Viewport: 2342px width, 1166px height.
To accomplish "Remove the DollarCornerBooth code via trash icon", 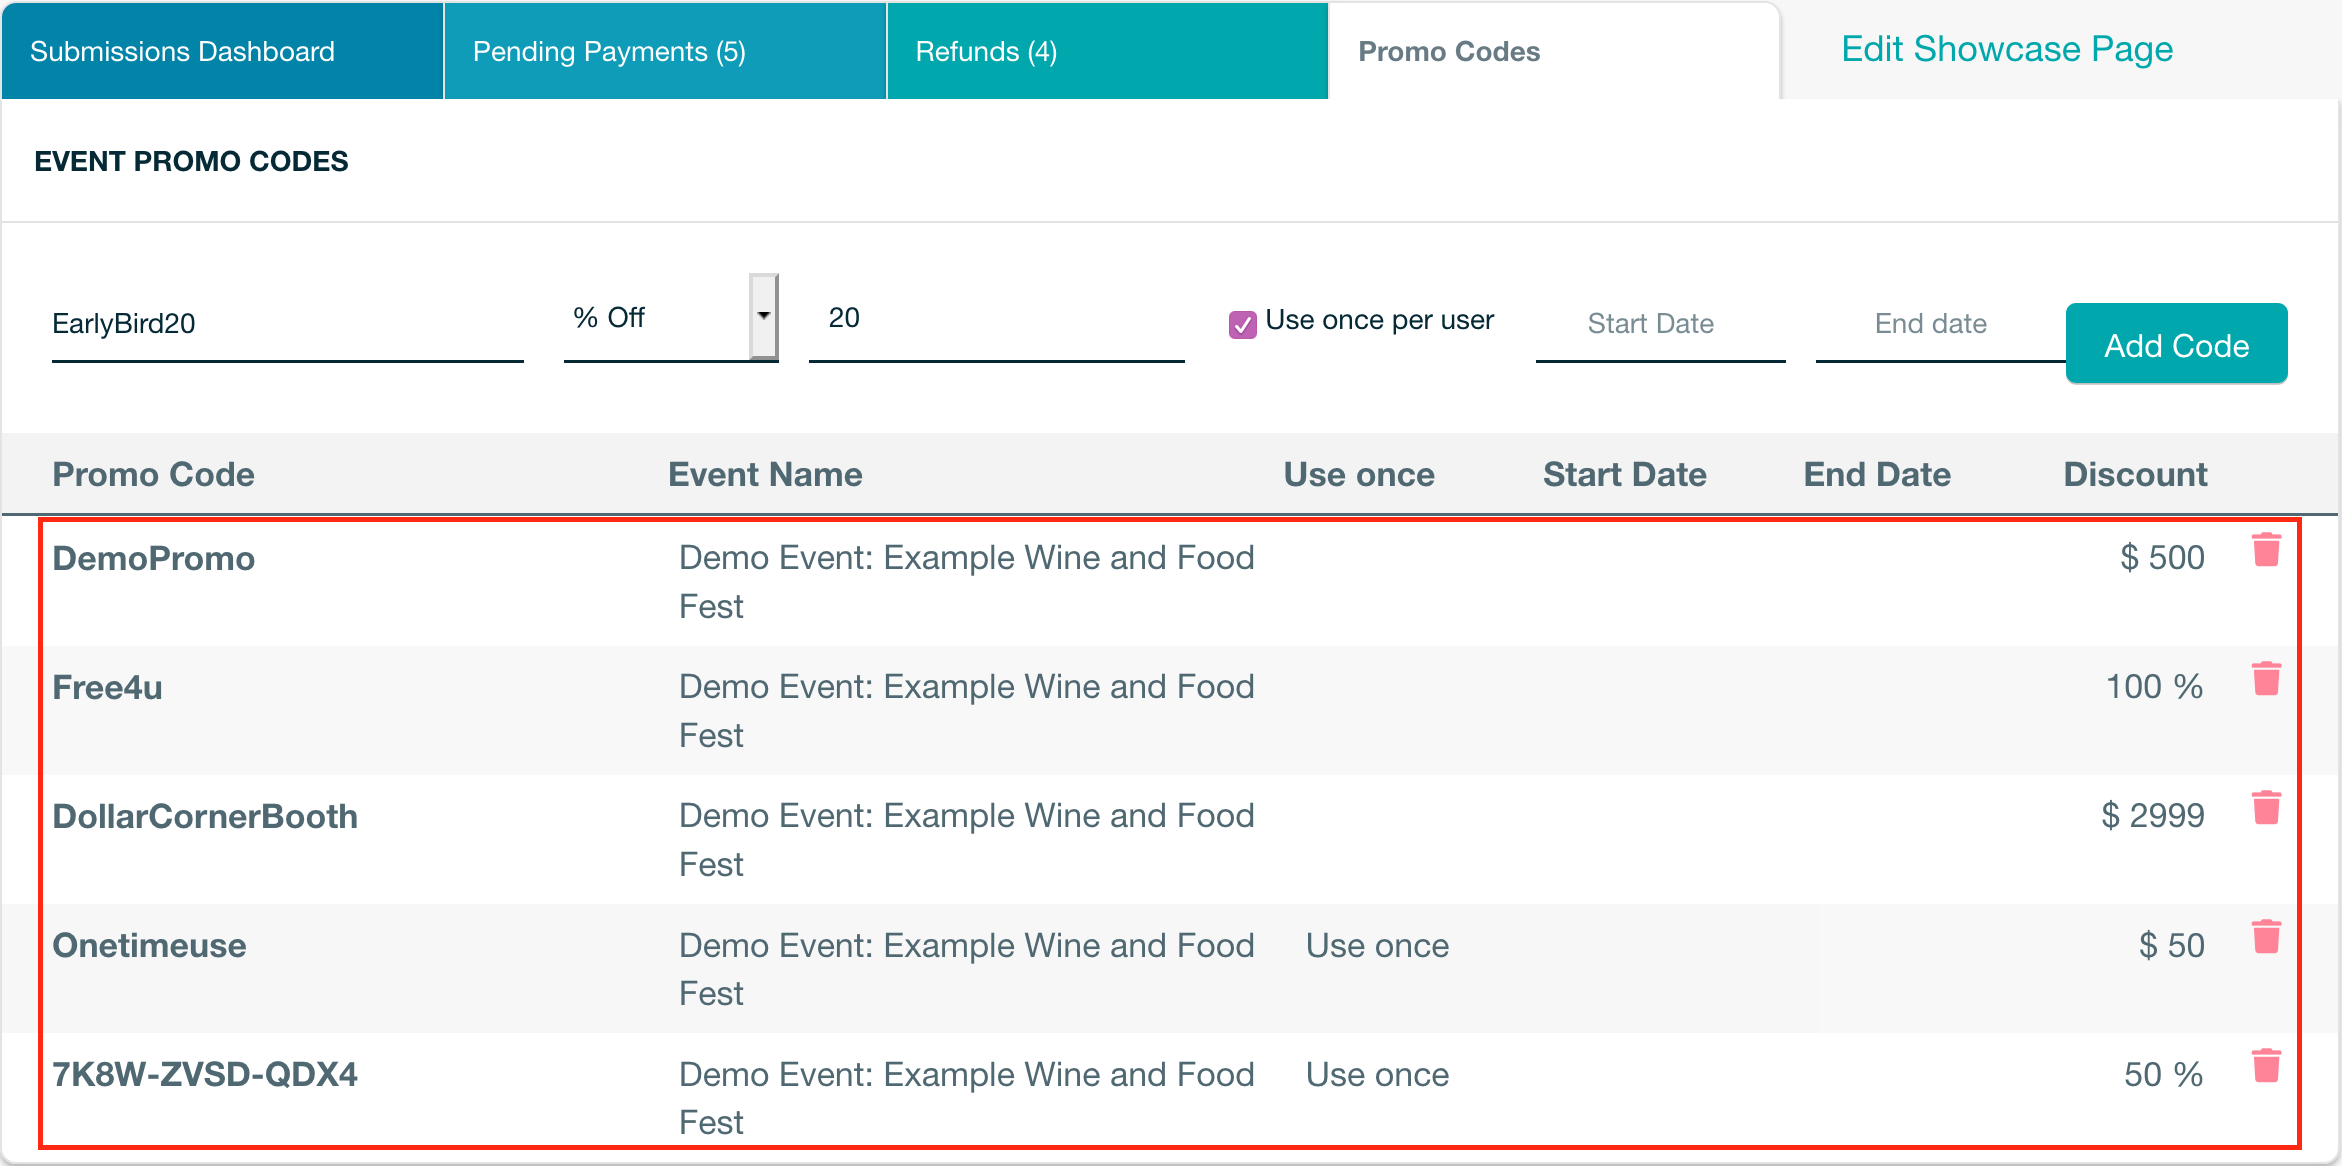I will coord(2266,808).
